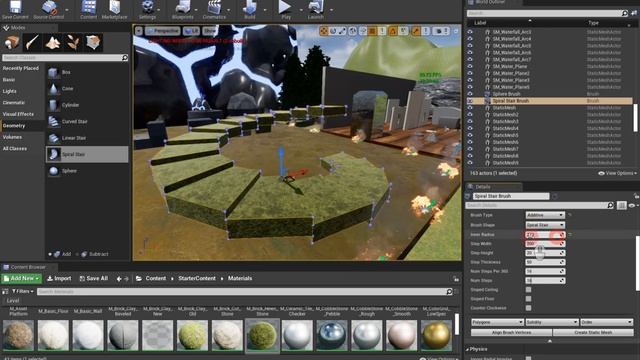Select the Paint mode brush icon

(x=32, y=42)
